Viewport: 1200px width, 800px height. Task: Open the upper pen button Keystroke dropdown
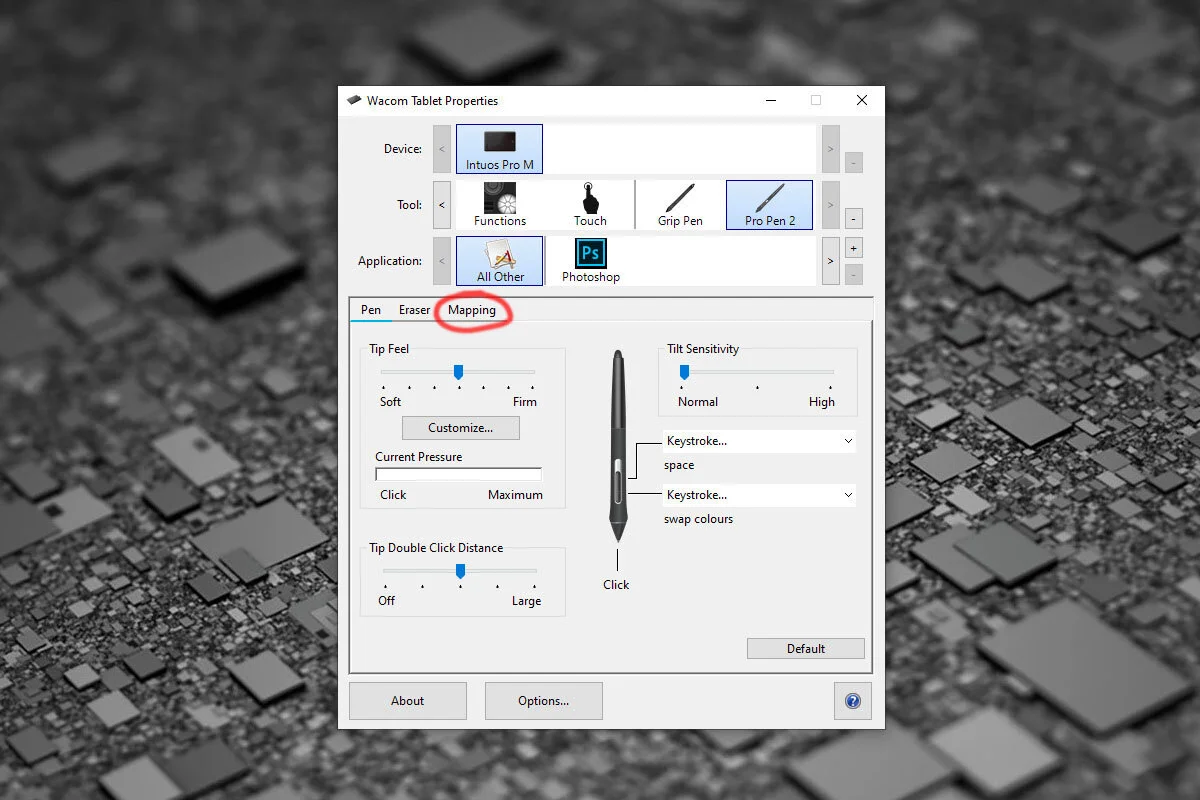coord(760,441)
